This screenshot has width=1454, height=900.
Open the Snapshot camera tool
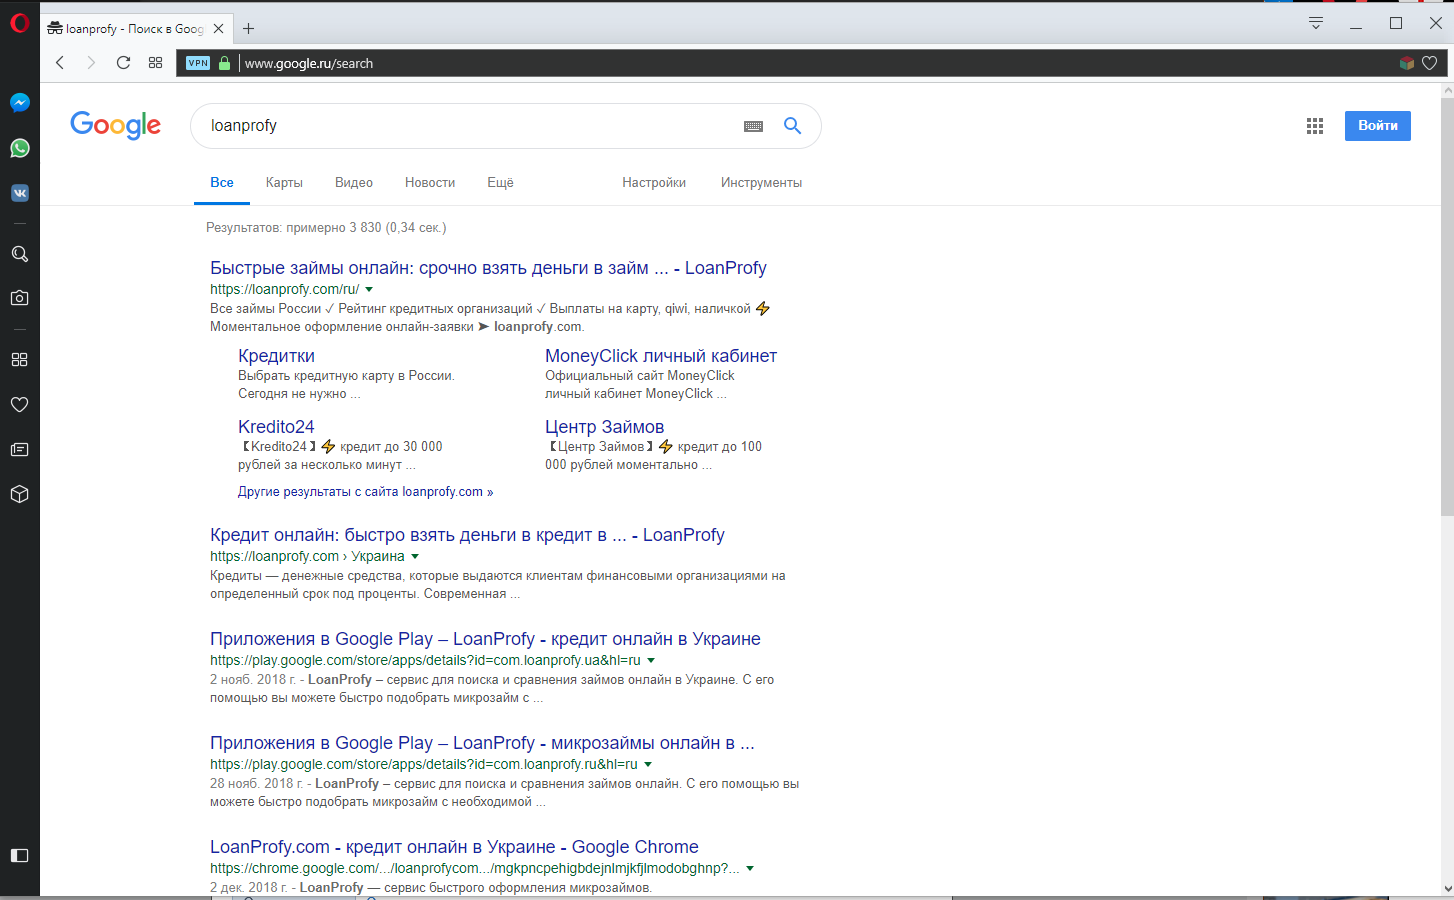[x=19, y=298]
